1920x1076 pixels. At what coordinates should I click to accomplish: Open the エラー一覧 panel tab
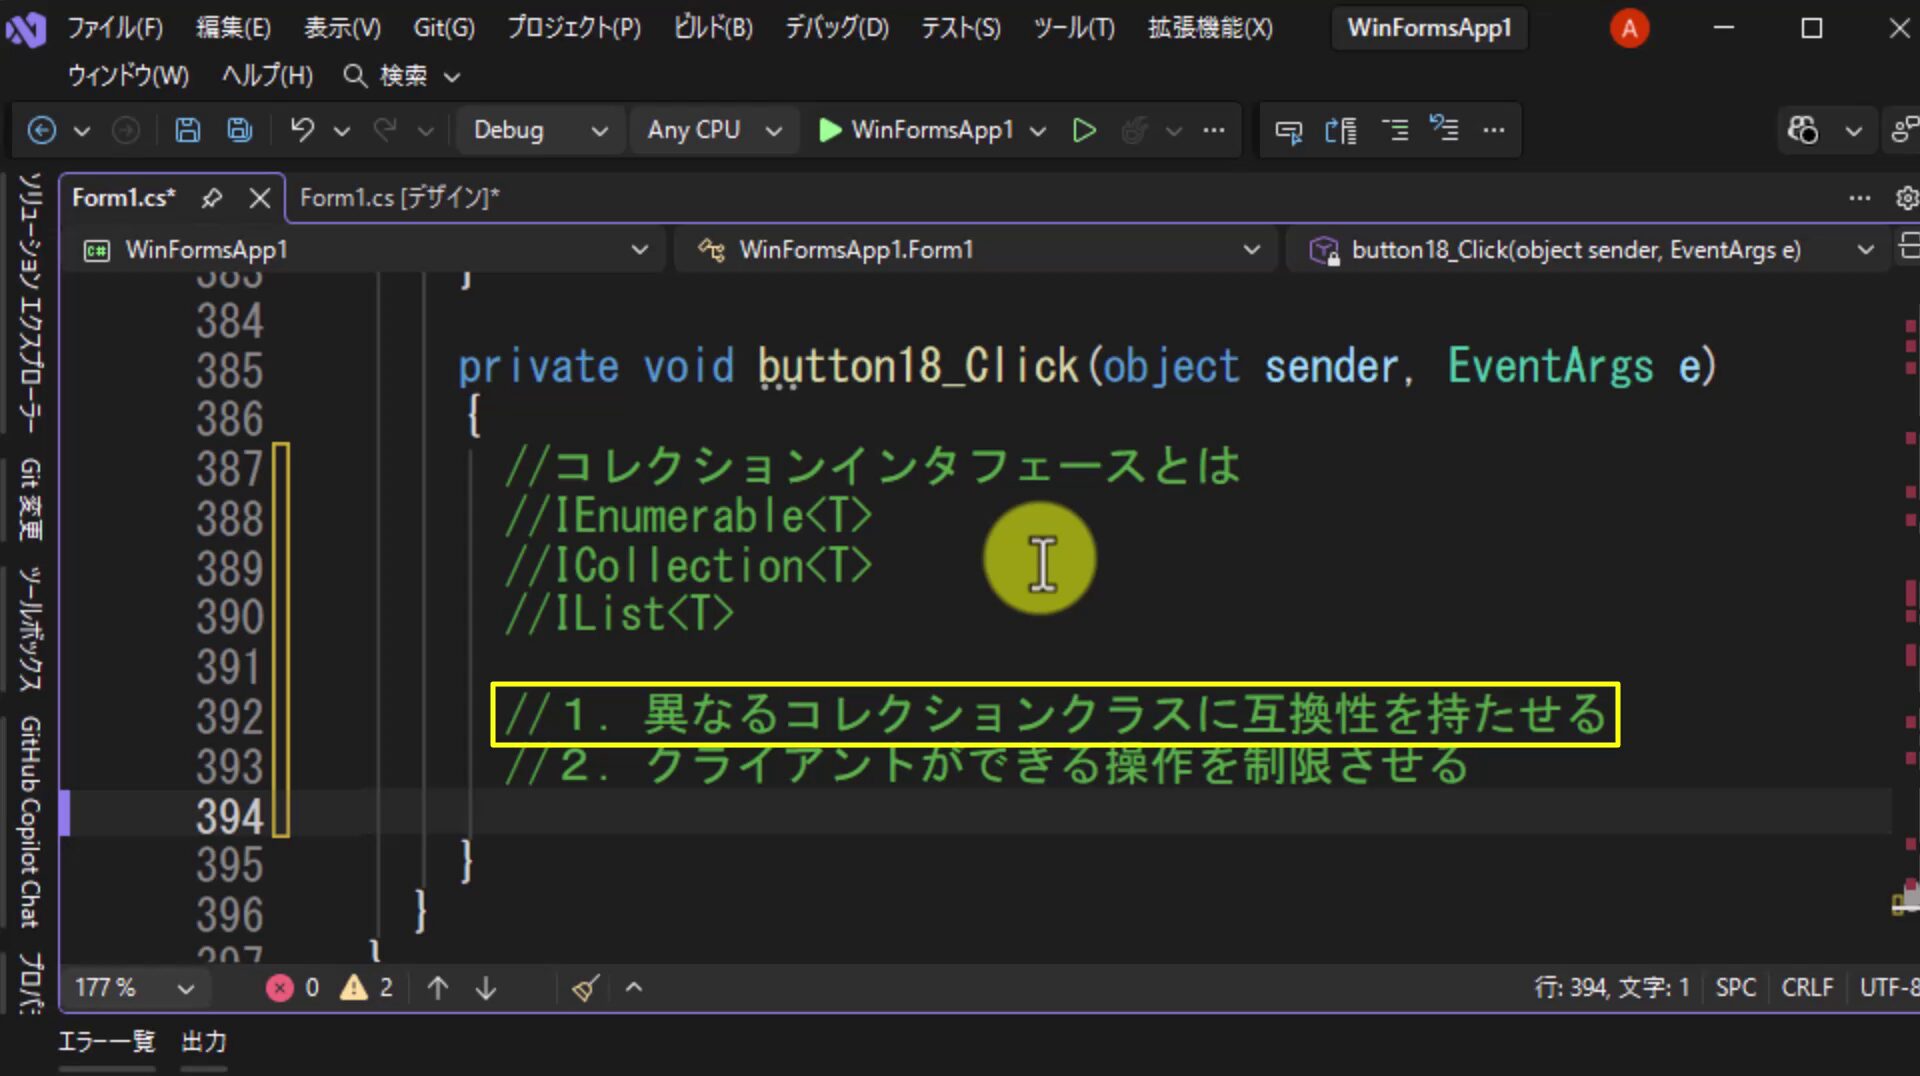107,1042
